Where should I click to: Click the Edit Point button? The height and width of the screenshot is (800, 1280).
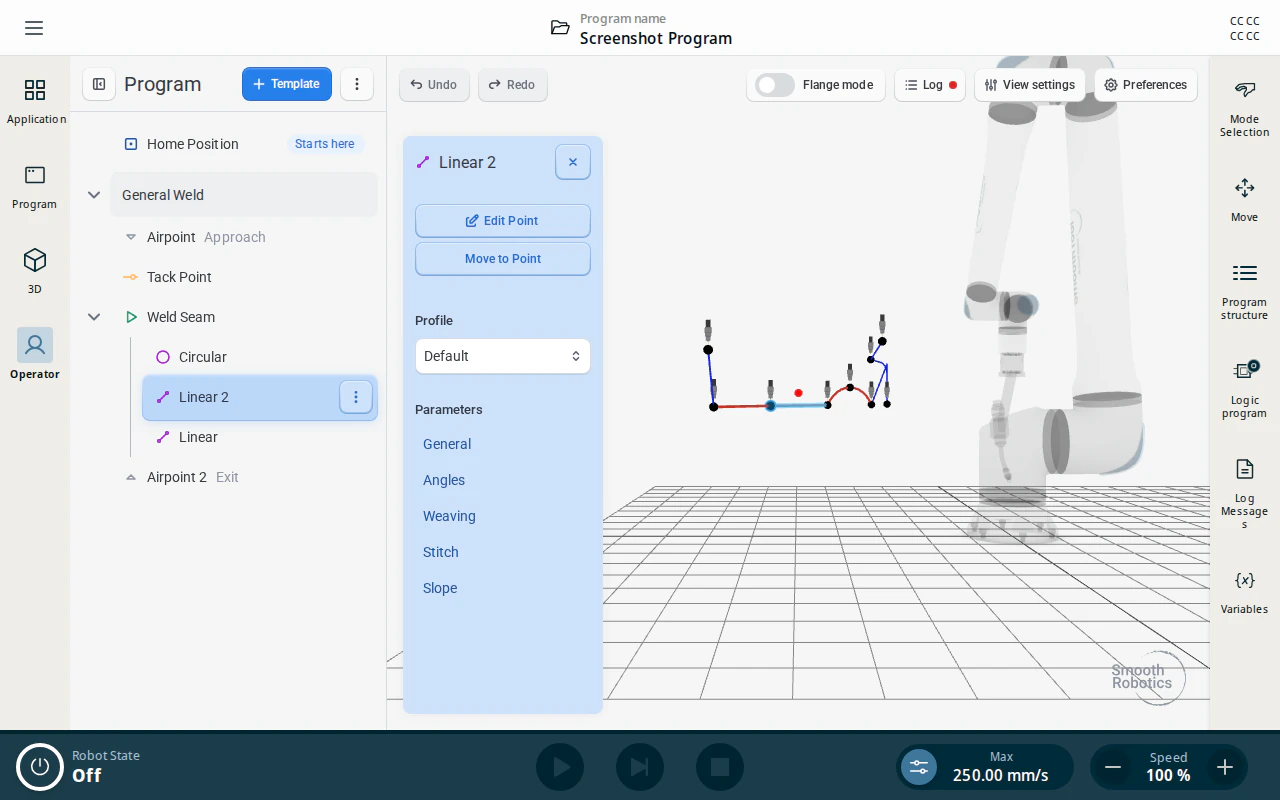tap(503, 221)
